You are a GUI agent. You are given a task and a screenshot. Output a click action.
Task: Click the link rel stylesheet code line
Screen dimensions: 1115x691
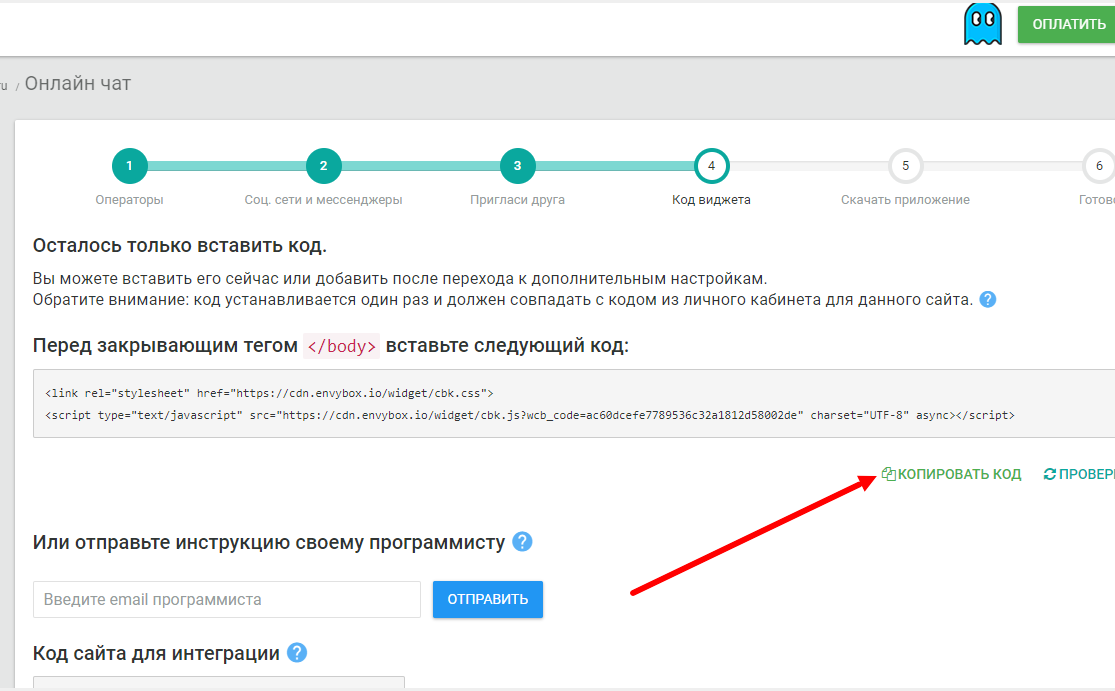269,393
